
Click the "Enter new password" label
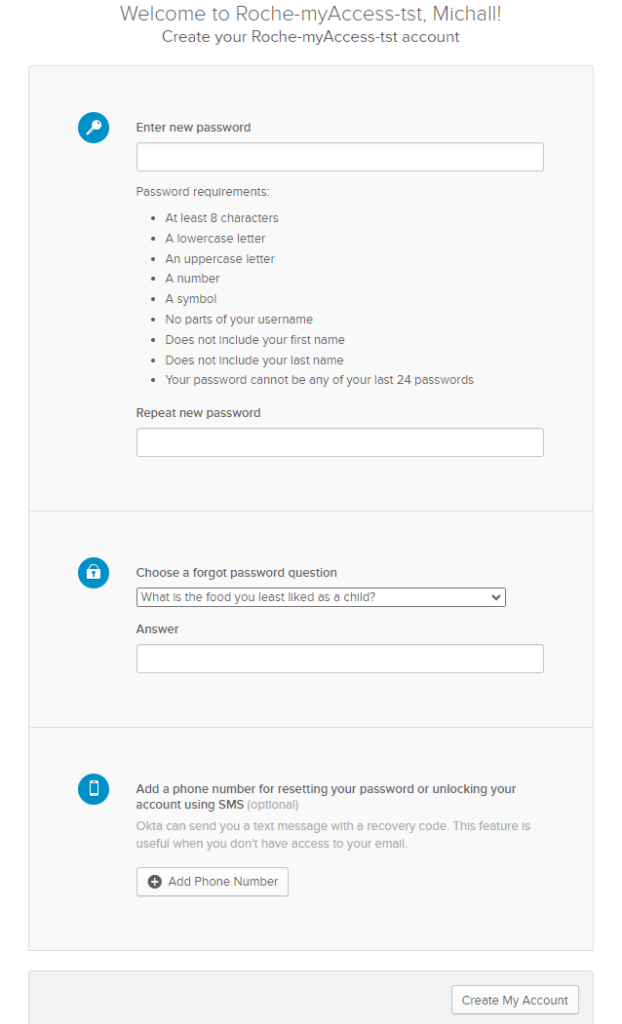tap(193, 128)
